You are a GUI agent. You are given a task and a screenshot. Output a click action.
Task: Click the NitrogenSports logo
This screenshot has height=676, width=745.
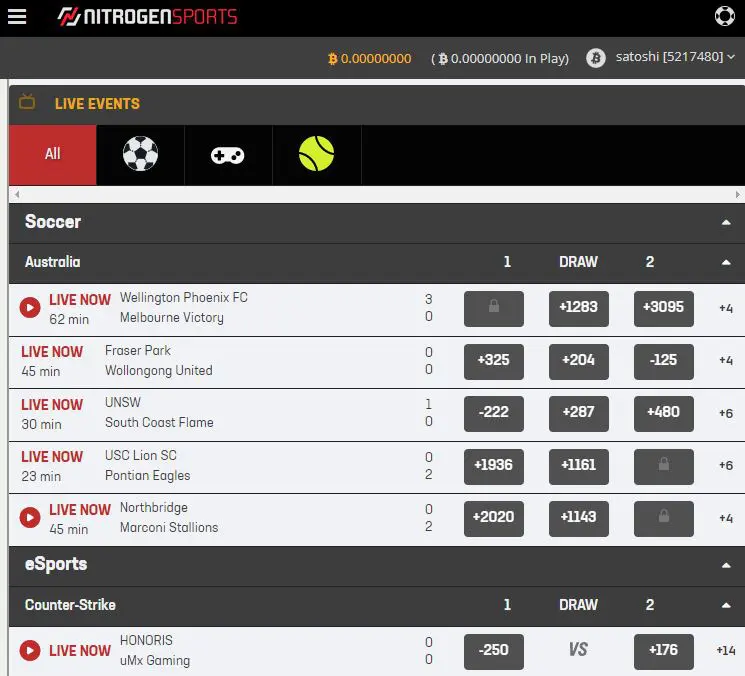tap(147, 17)
